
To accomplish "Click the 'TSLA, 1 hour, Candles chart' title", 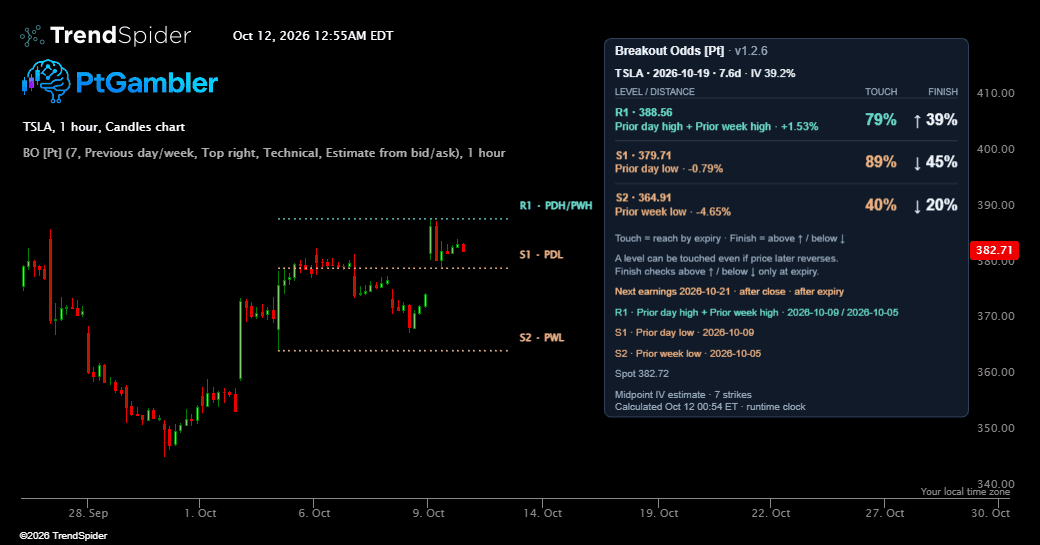I will (104, 127).
